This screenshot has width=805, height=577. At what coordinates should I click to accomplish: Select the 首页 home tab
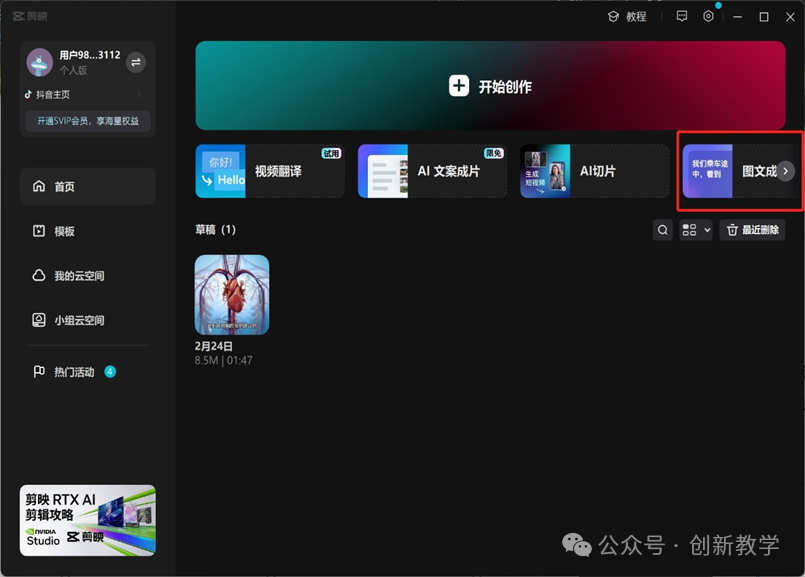(88, 186)
